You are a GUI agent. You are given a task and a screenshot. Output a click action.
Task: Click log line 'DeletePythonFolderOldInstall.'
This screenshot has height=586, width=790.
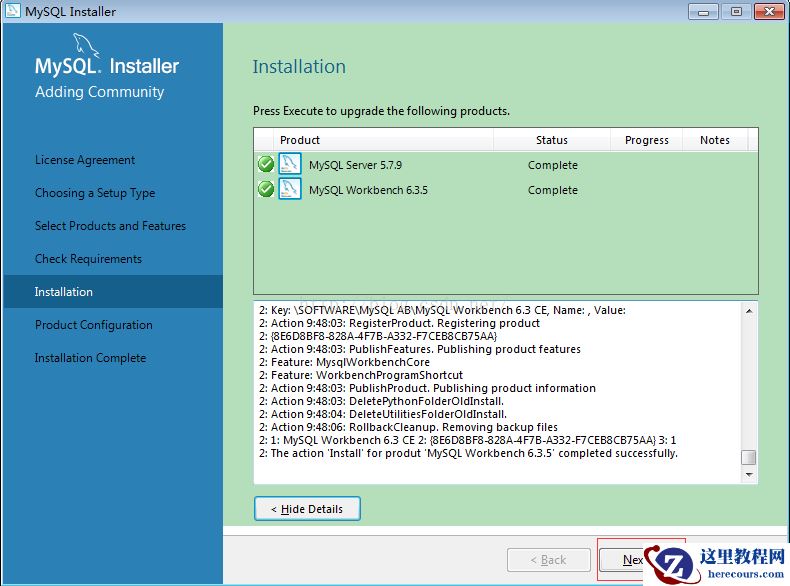[x=381, y=402]
